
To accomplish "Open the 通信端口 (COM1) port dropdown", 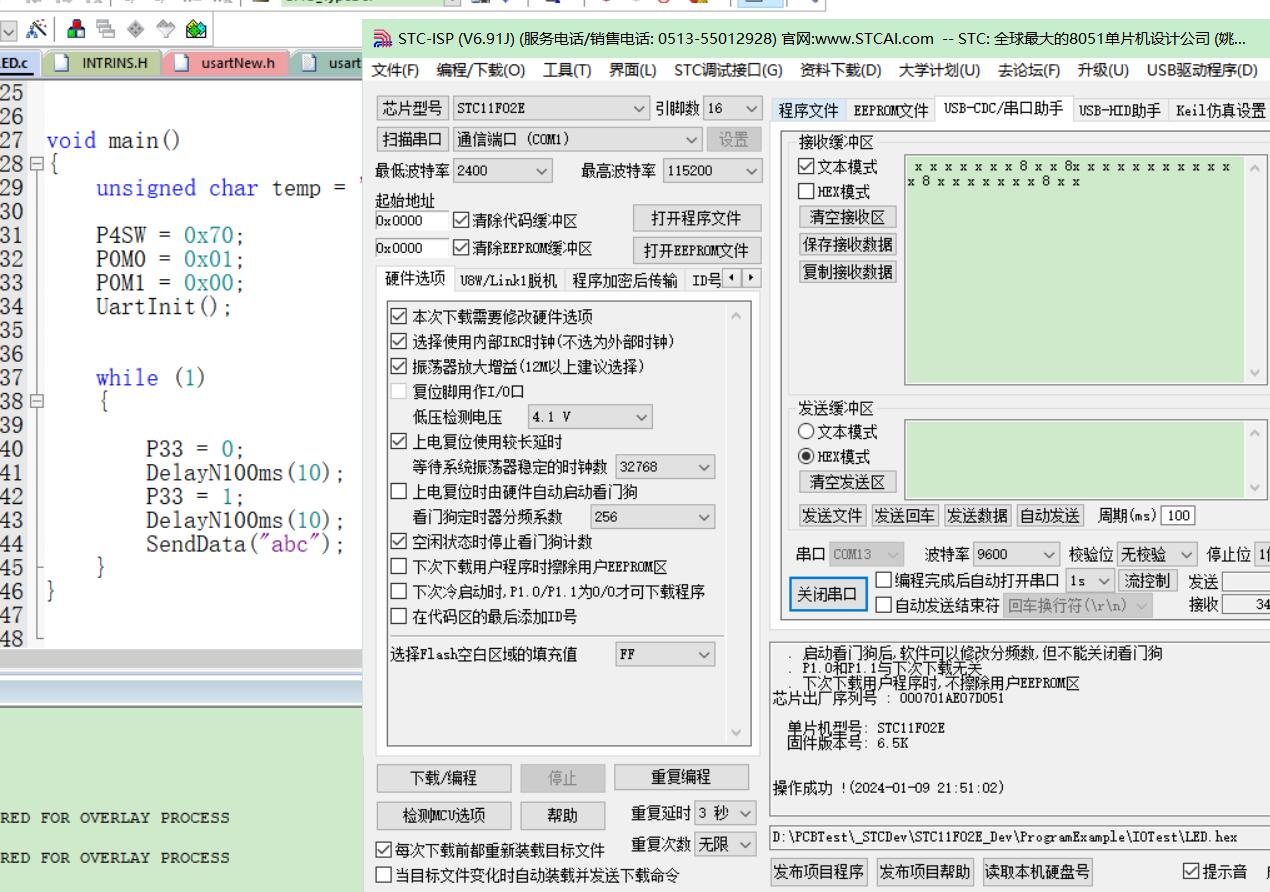I will [x=578, y=140].
